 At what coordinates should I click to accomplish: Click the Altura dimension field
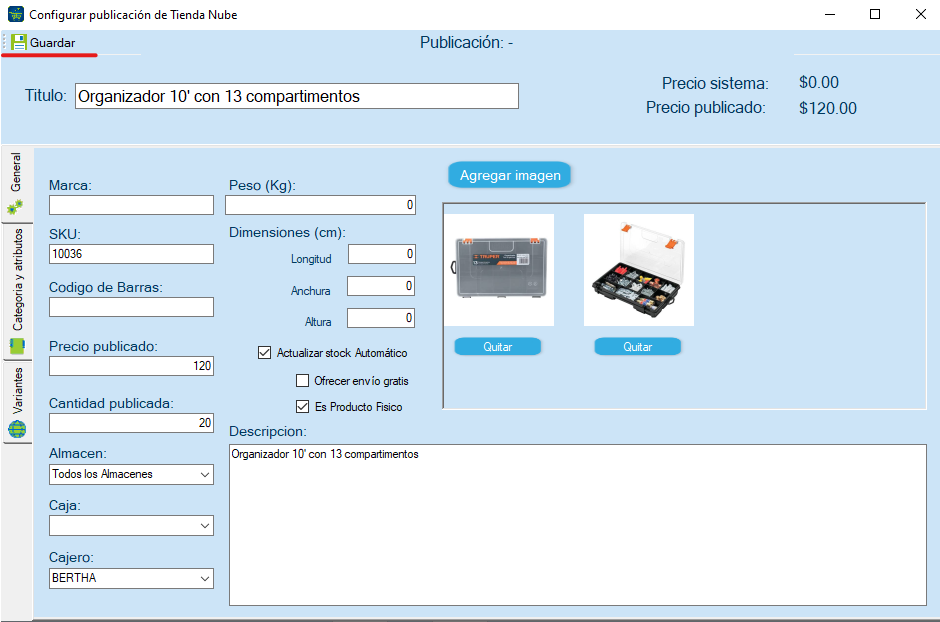click(381, 318)
